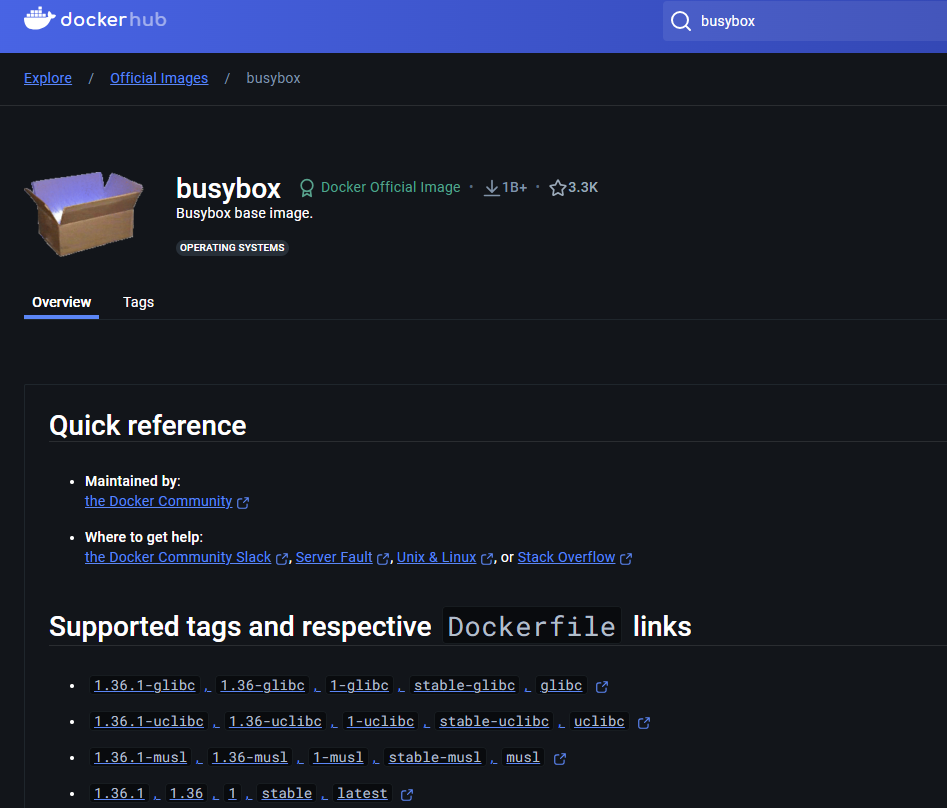Open the stable-musl tag link
The height and width of the screenshot is (808, 947).
[x=434, y=757]
